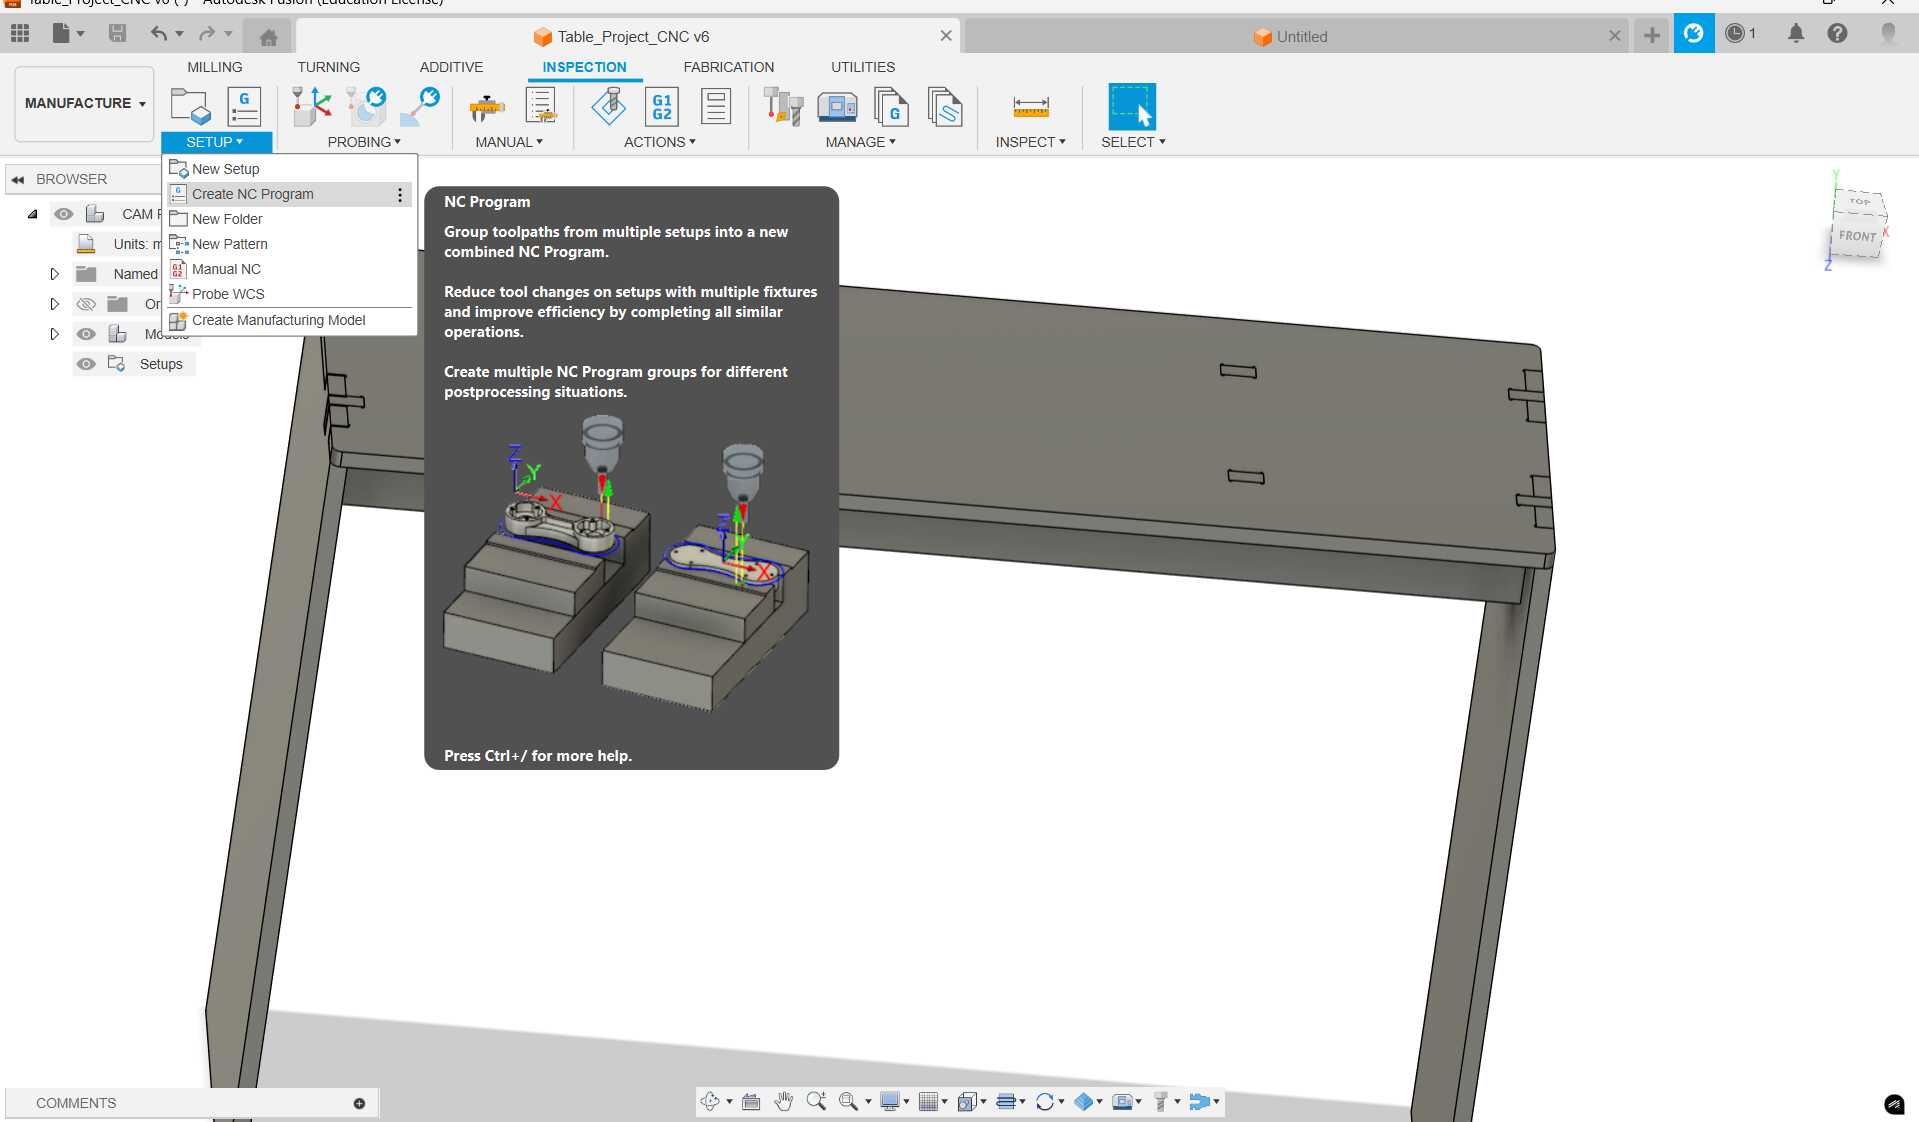This screenshot has width=1919, height=1122.
Task: Open the Extensions icon in the title bar
Action: pos(1693,34)
